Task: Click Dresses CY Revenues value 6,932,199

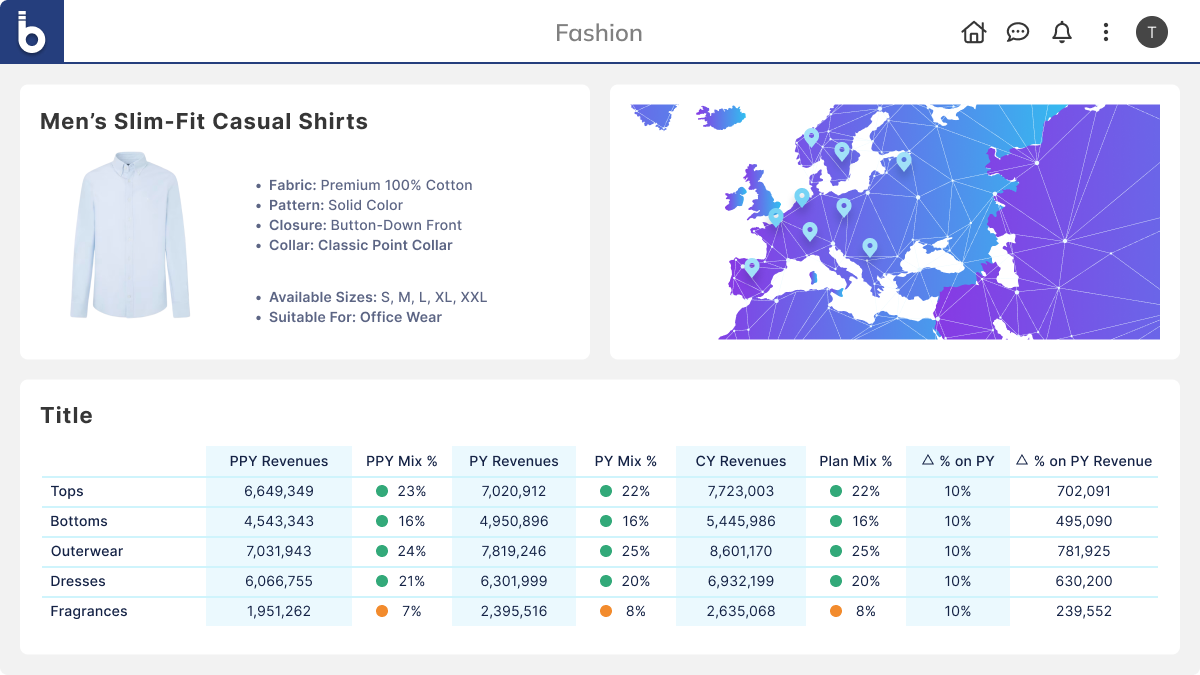Action: click(x=740, y=581)
